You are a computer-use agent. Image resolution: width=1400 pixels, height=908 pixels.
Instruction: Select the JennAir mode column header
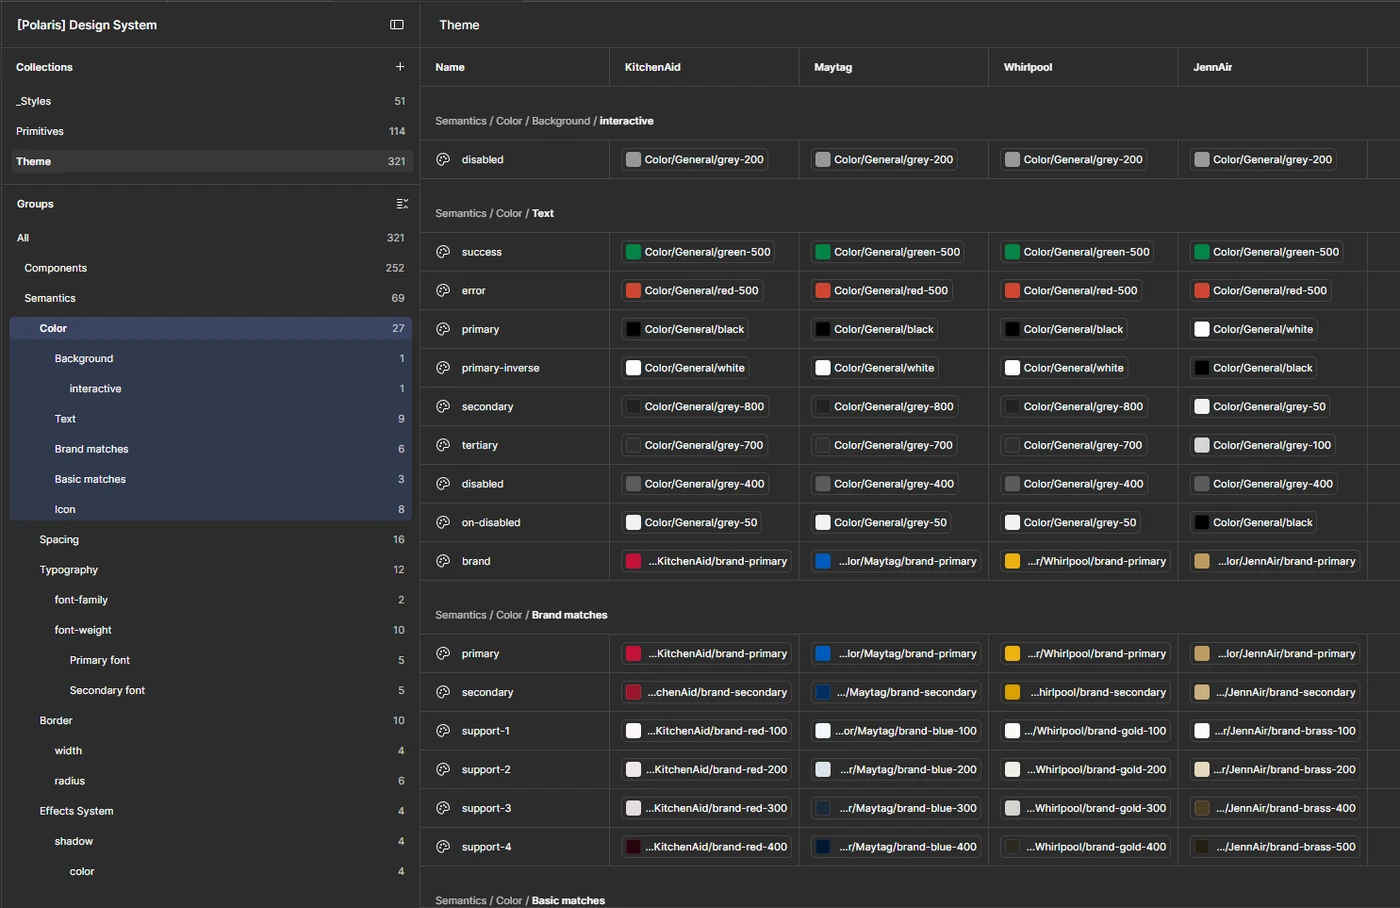pyautogui.click(x=1272, y=67)
